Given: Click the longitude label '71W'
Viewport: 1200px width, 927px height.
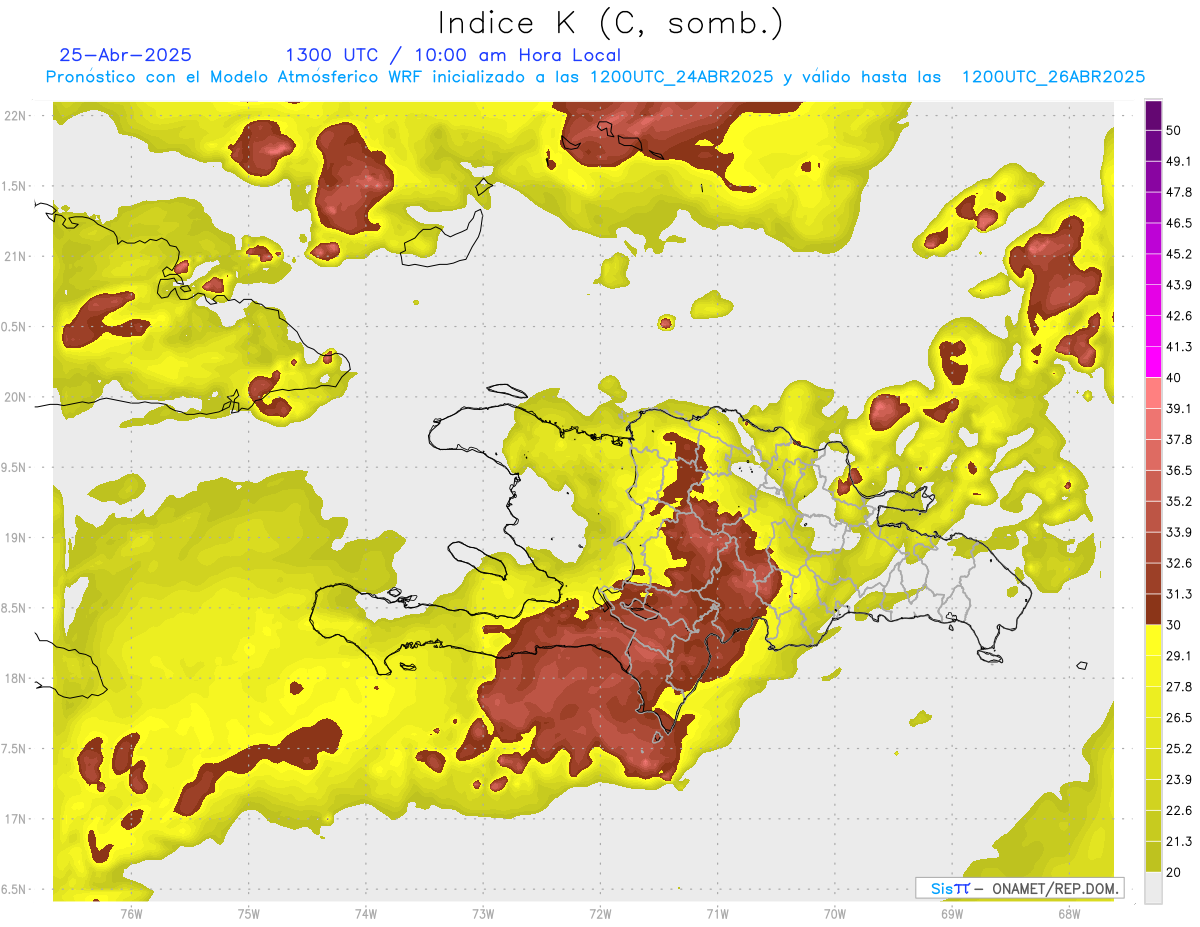Looking at the screenshot, I should click(717, 914).
